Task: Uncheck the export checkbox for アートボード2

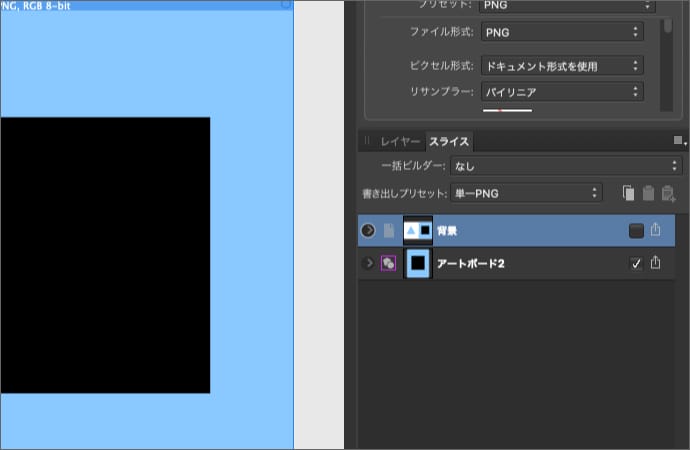Action: pyautogui.click(x=636, y=263)
